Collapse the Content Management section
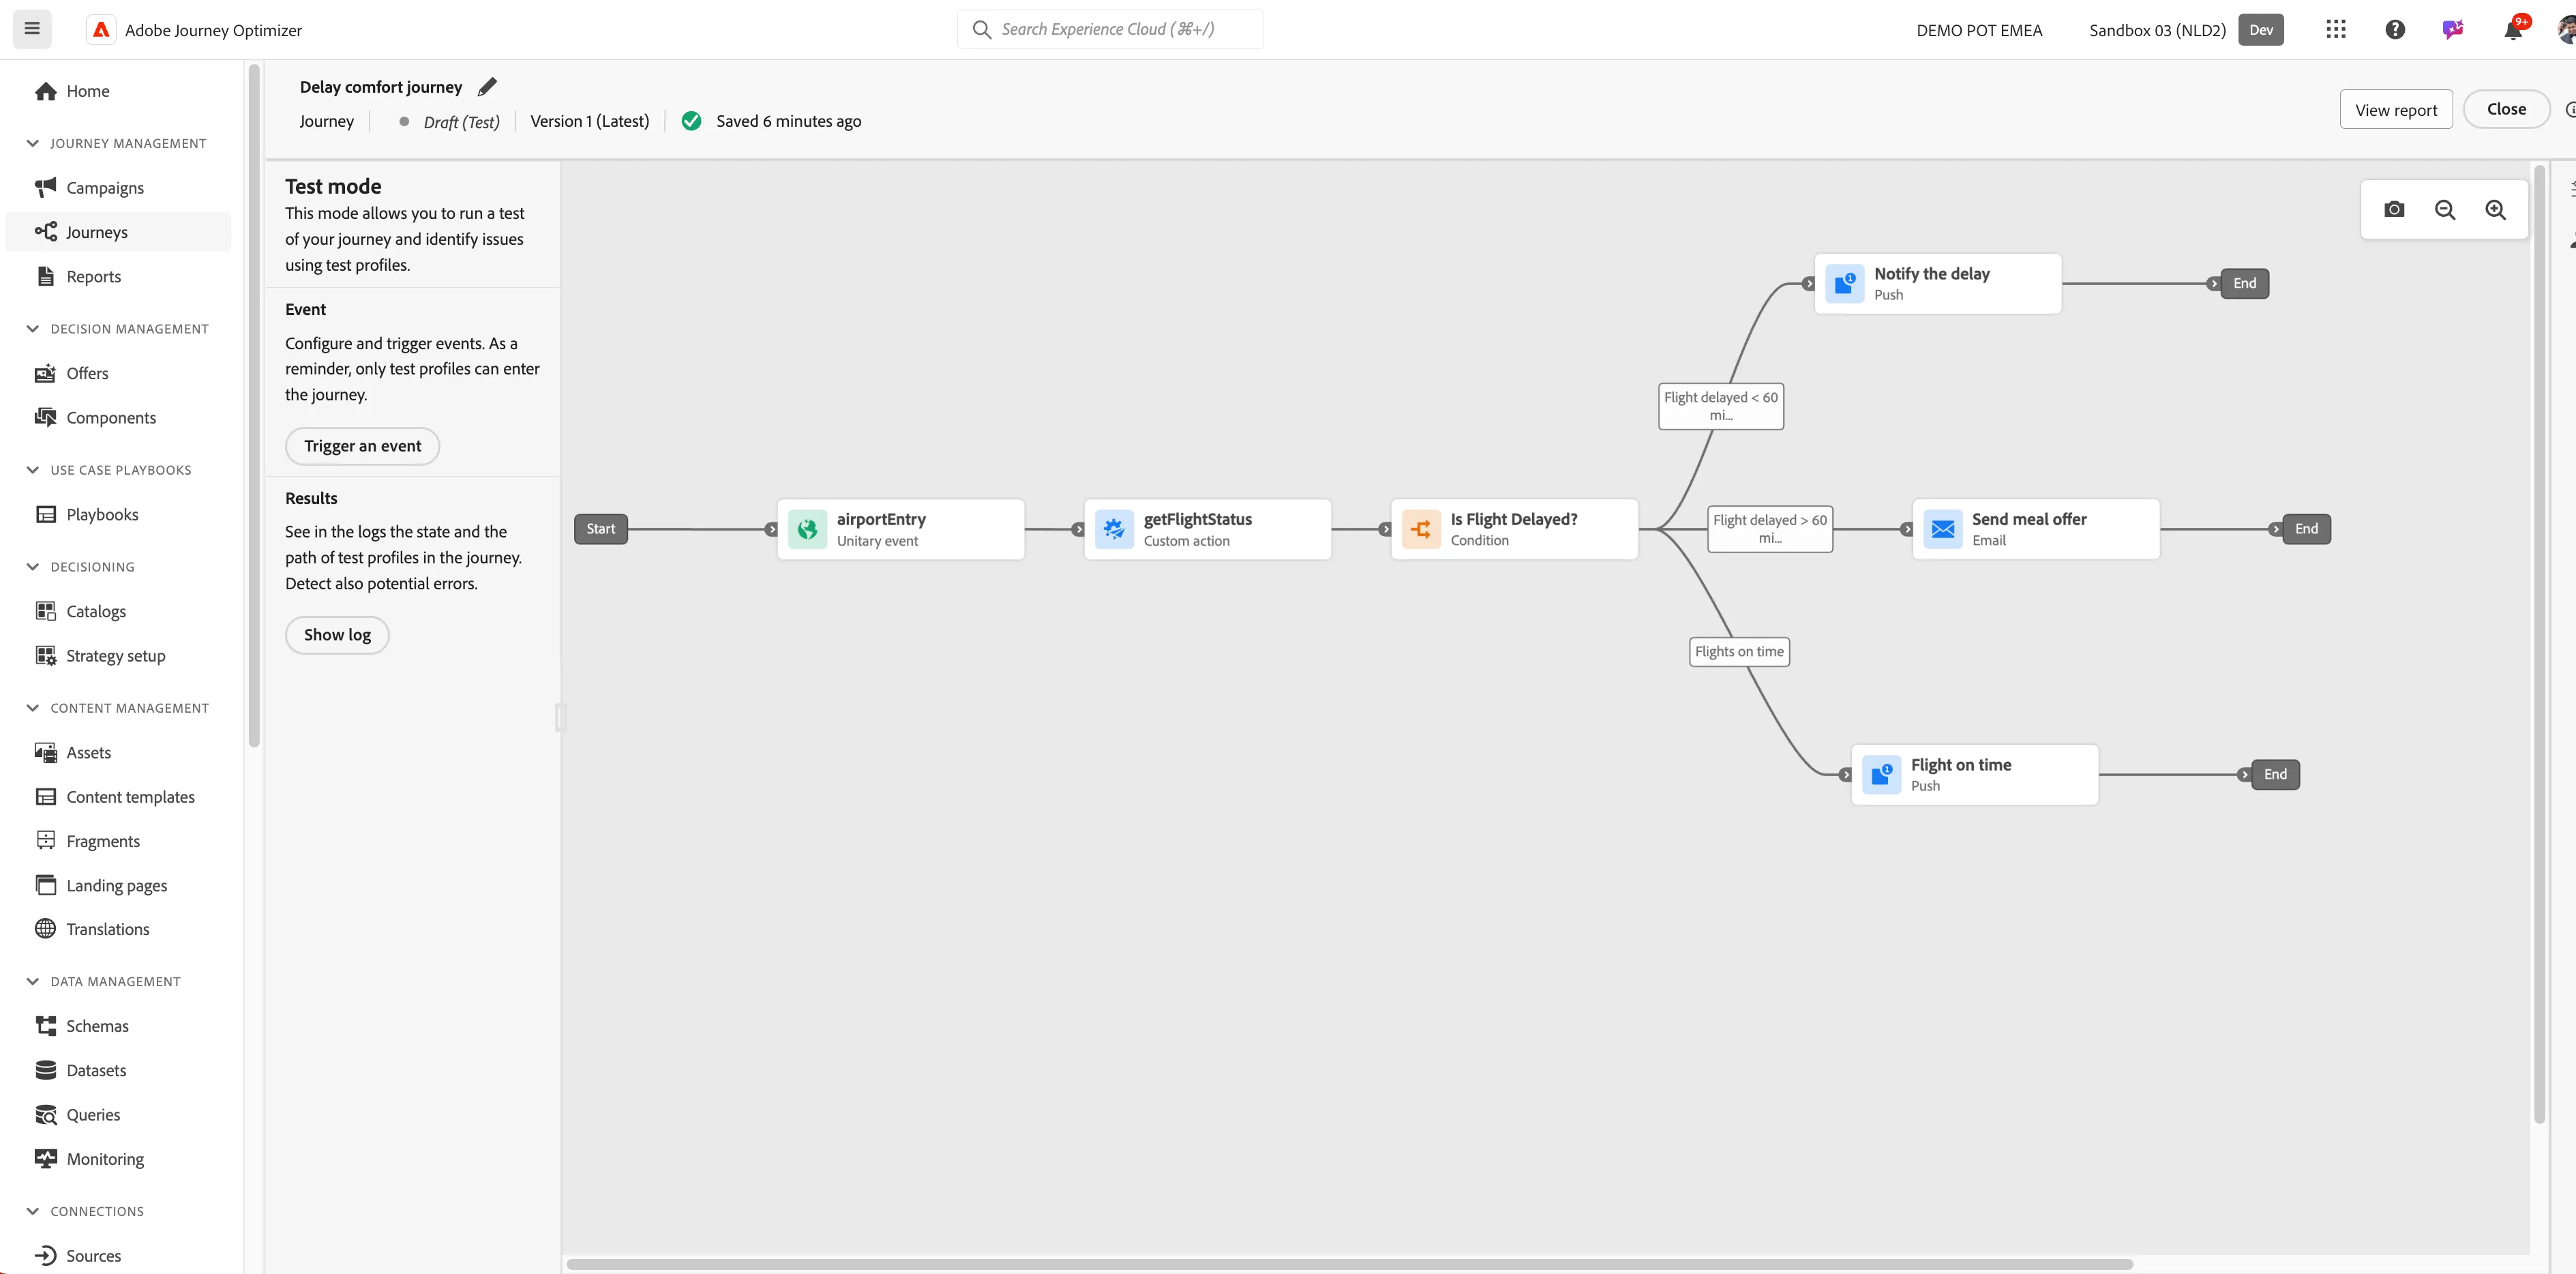The height and width of the screenshot is (1274, 2576). (33, 708)
